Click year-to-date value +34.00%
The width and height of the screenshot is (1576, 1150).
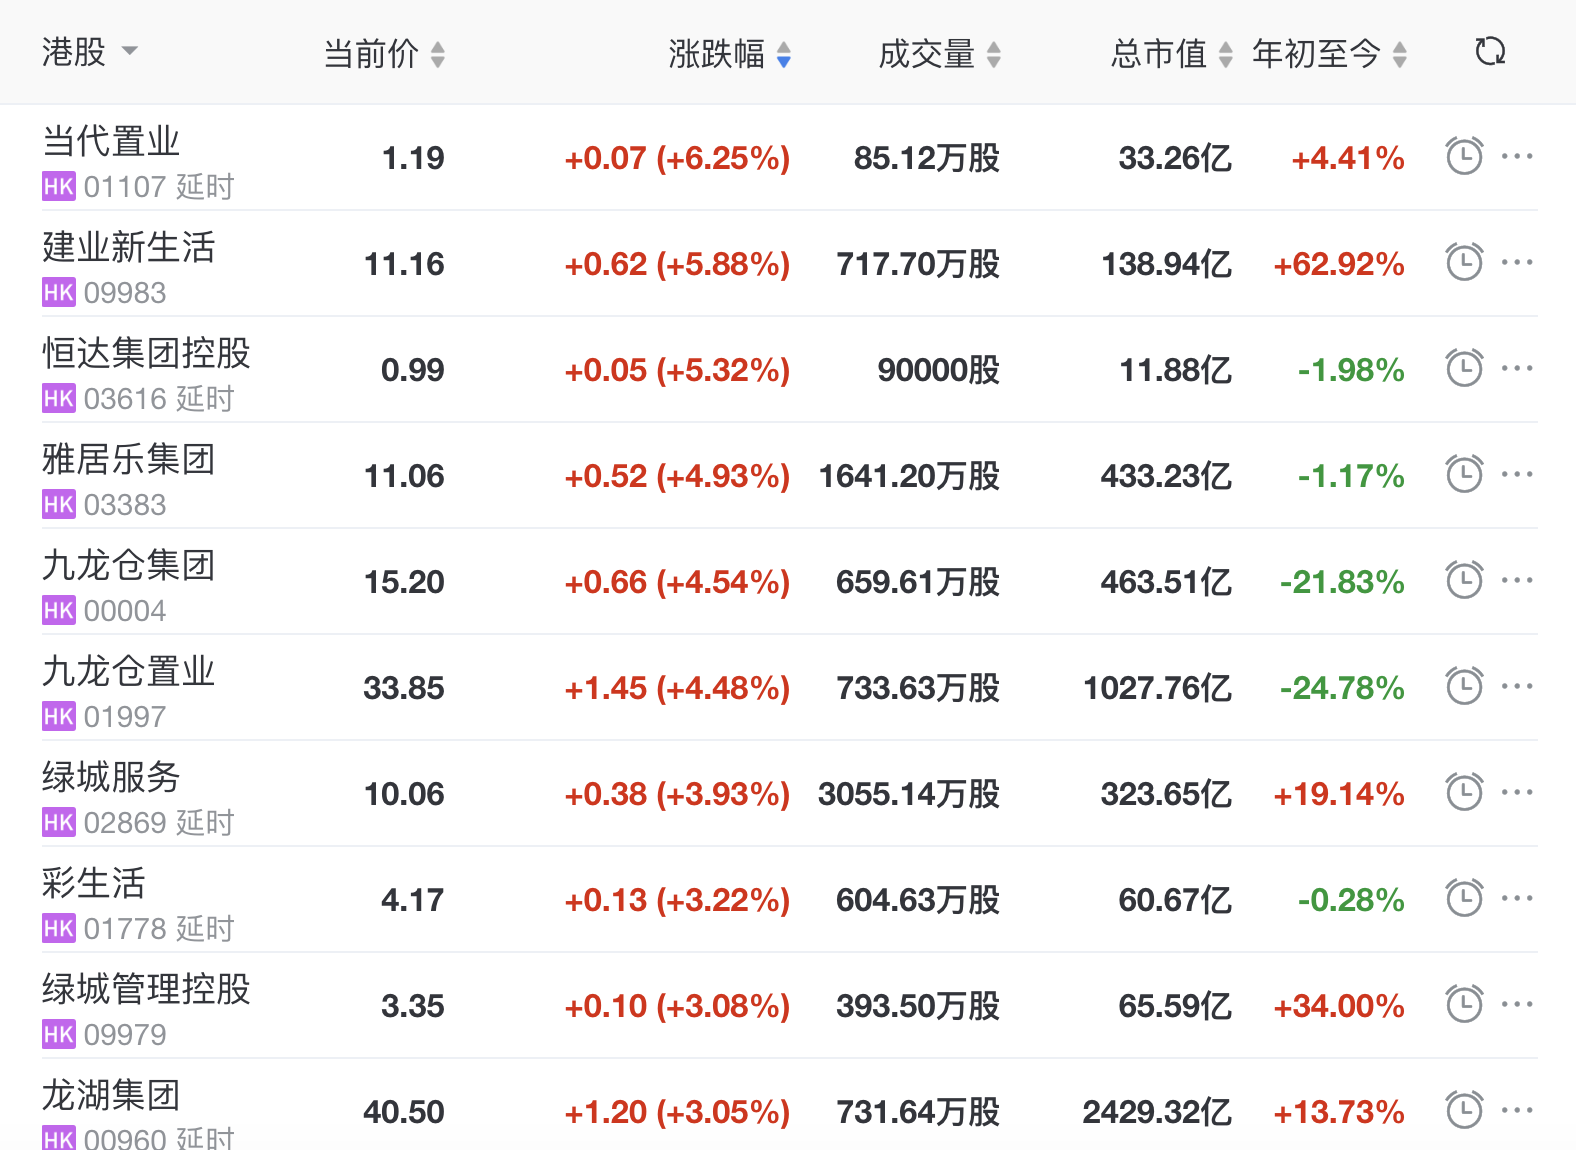click(1339, 1006)
